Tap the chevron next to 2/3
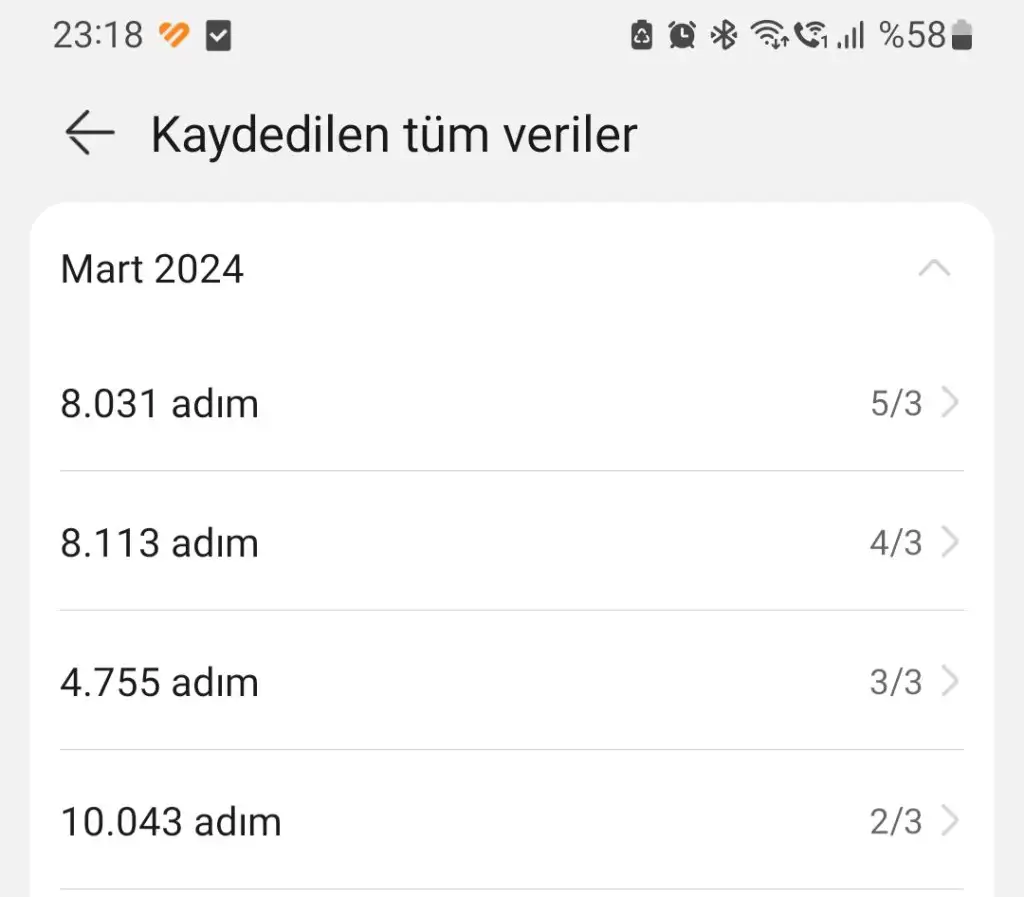1024x897 pixels. pos(950,822)
